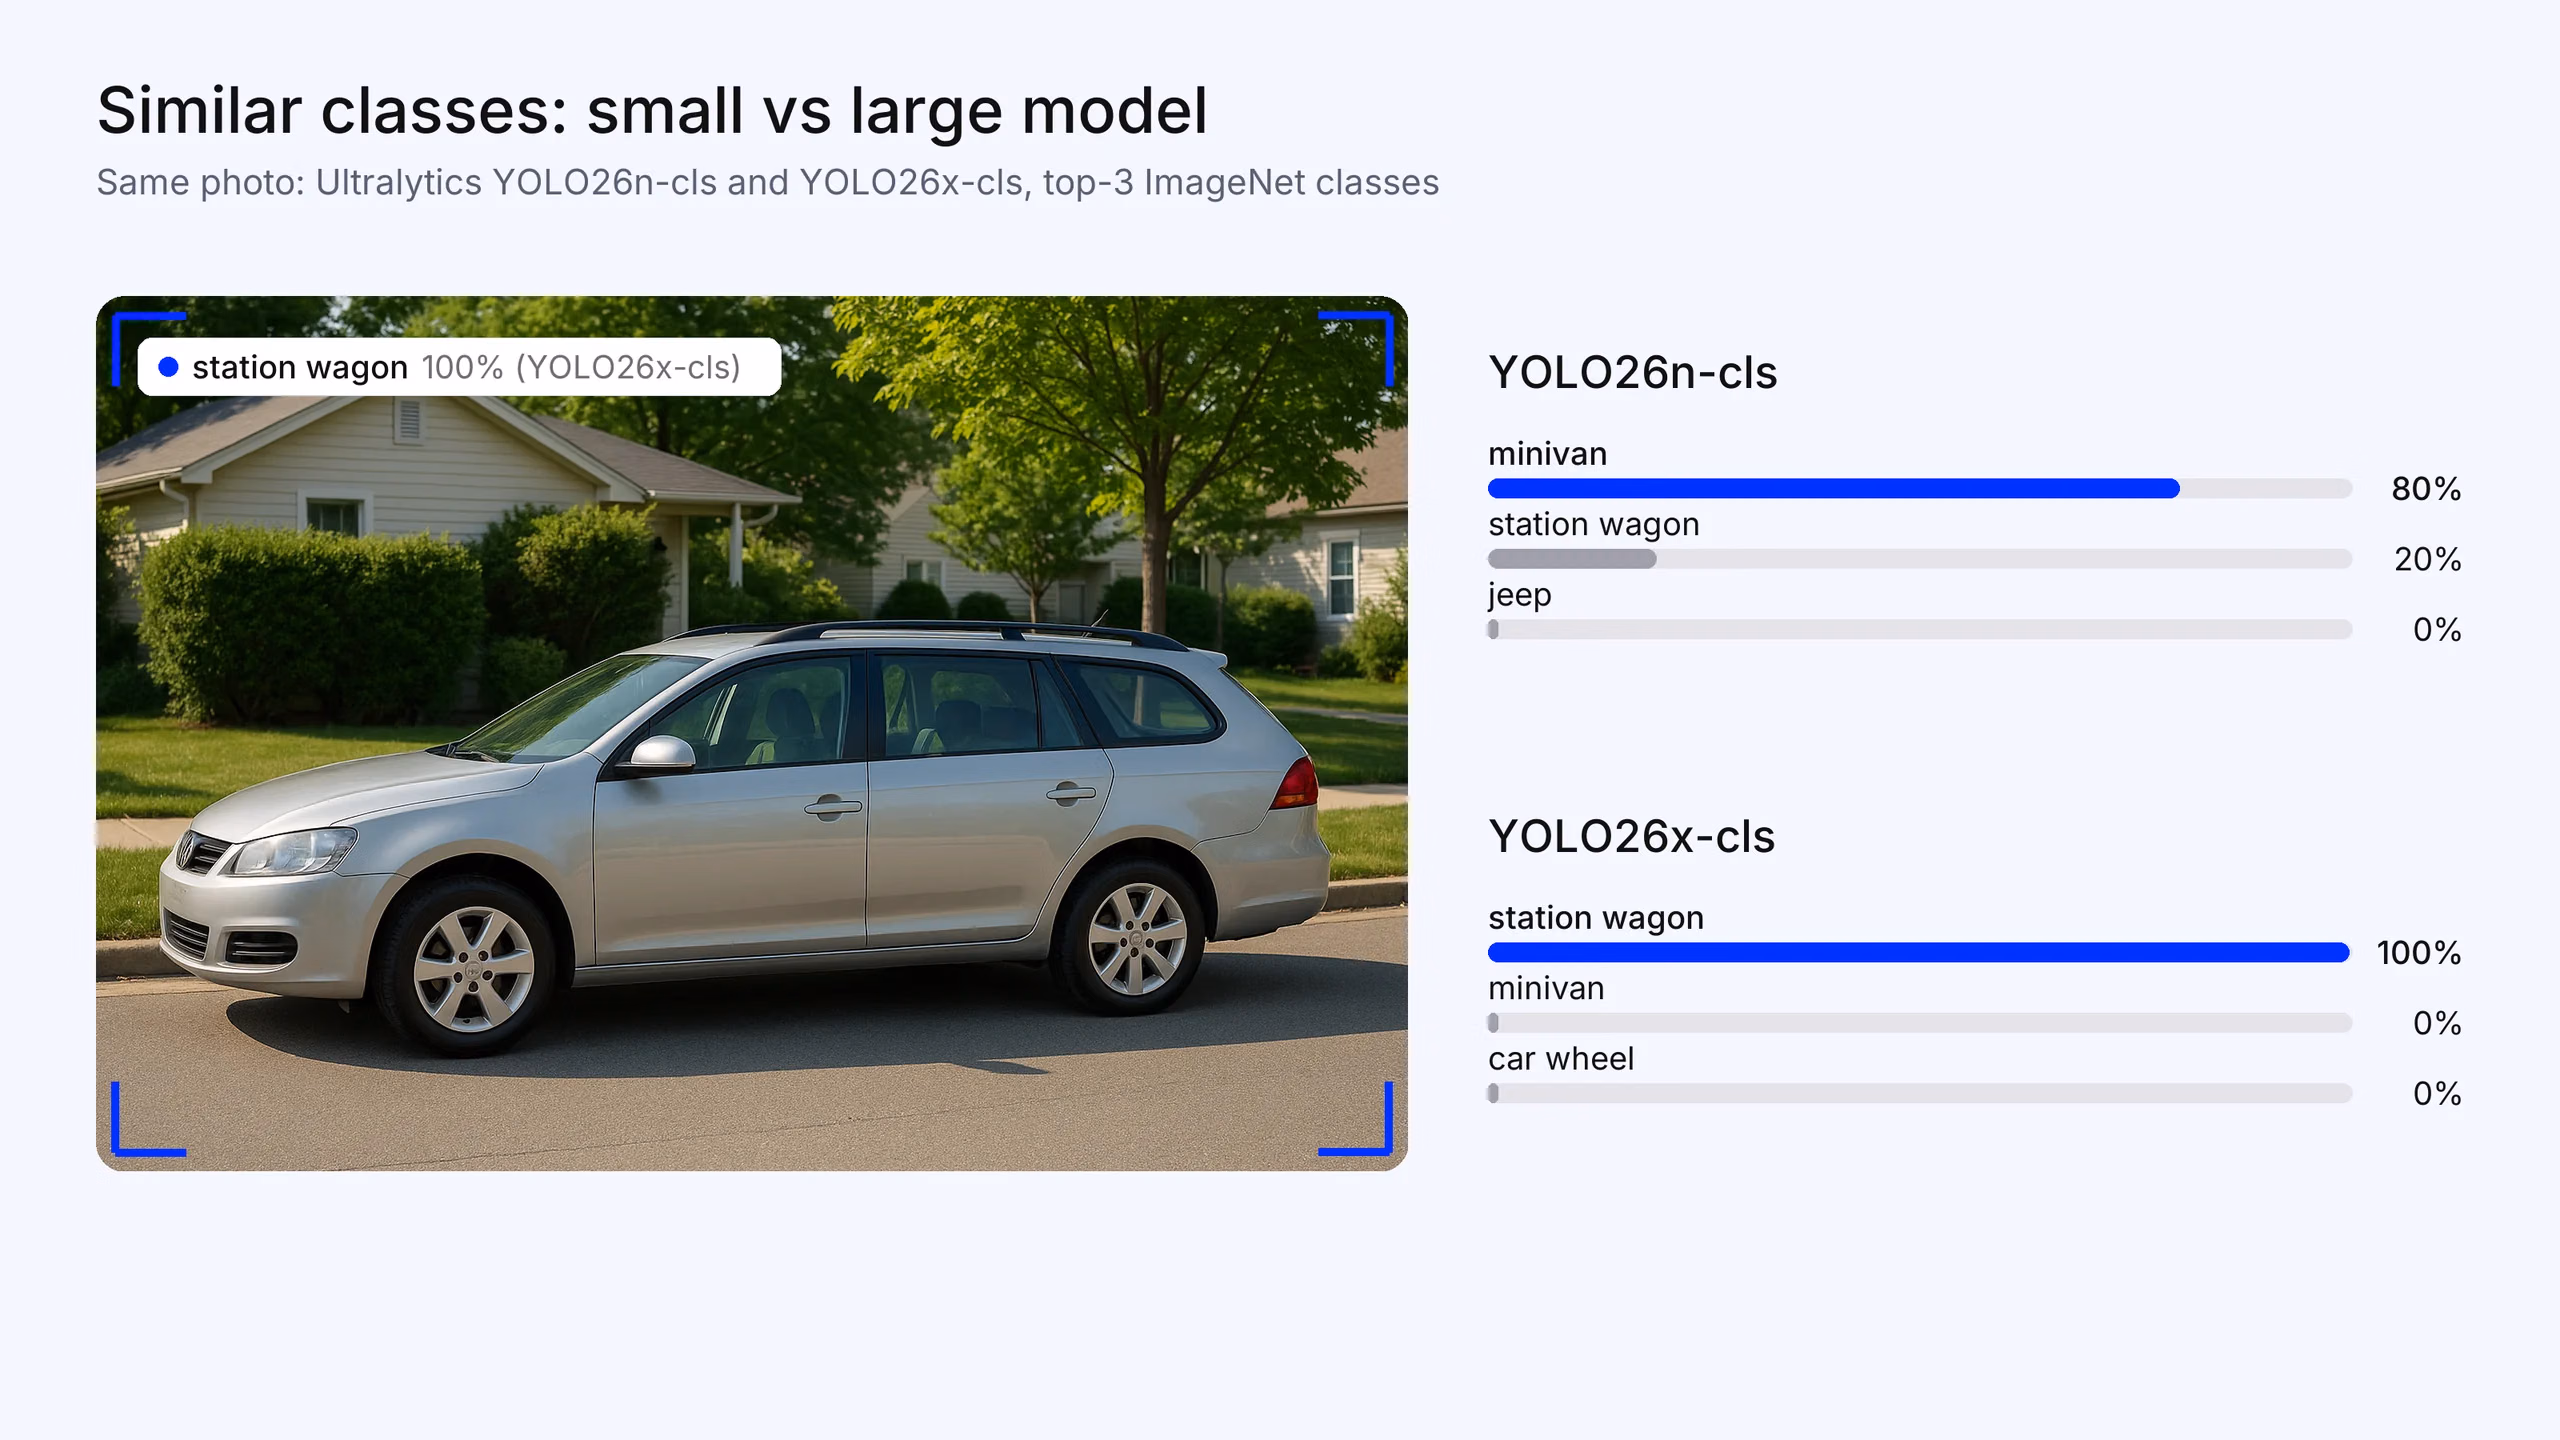Viewport: 2560px width, 1440px height.
Task: Click the silver station wagon photo
Action: [752, 733]
